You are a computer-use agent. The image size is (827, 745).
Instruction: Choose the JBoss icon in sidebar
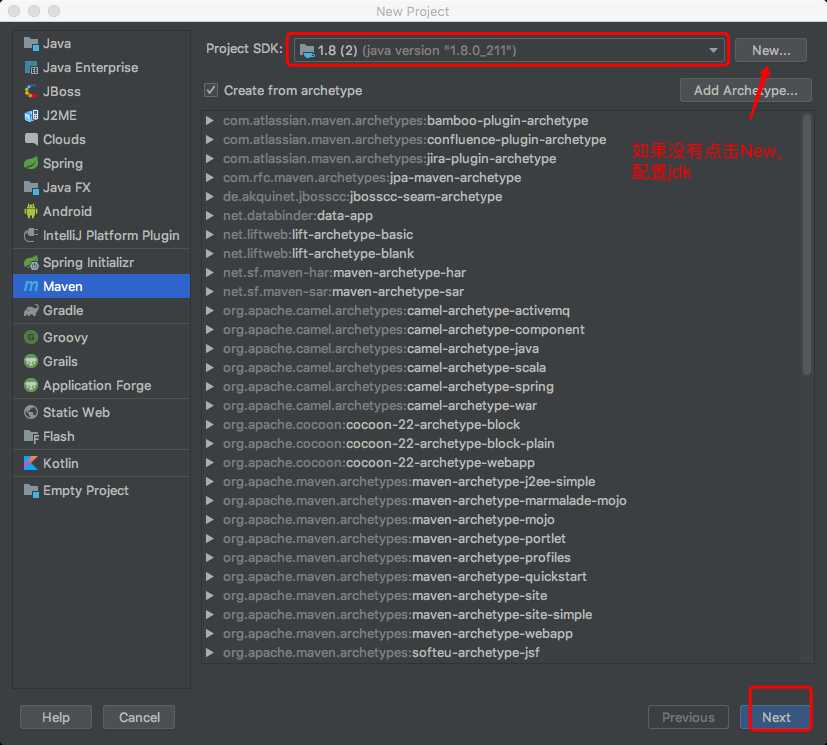click(31, 92)
